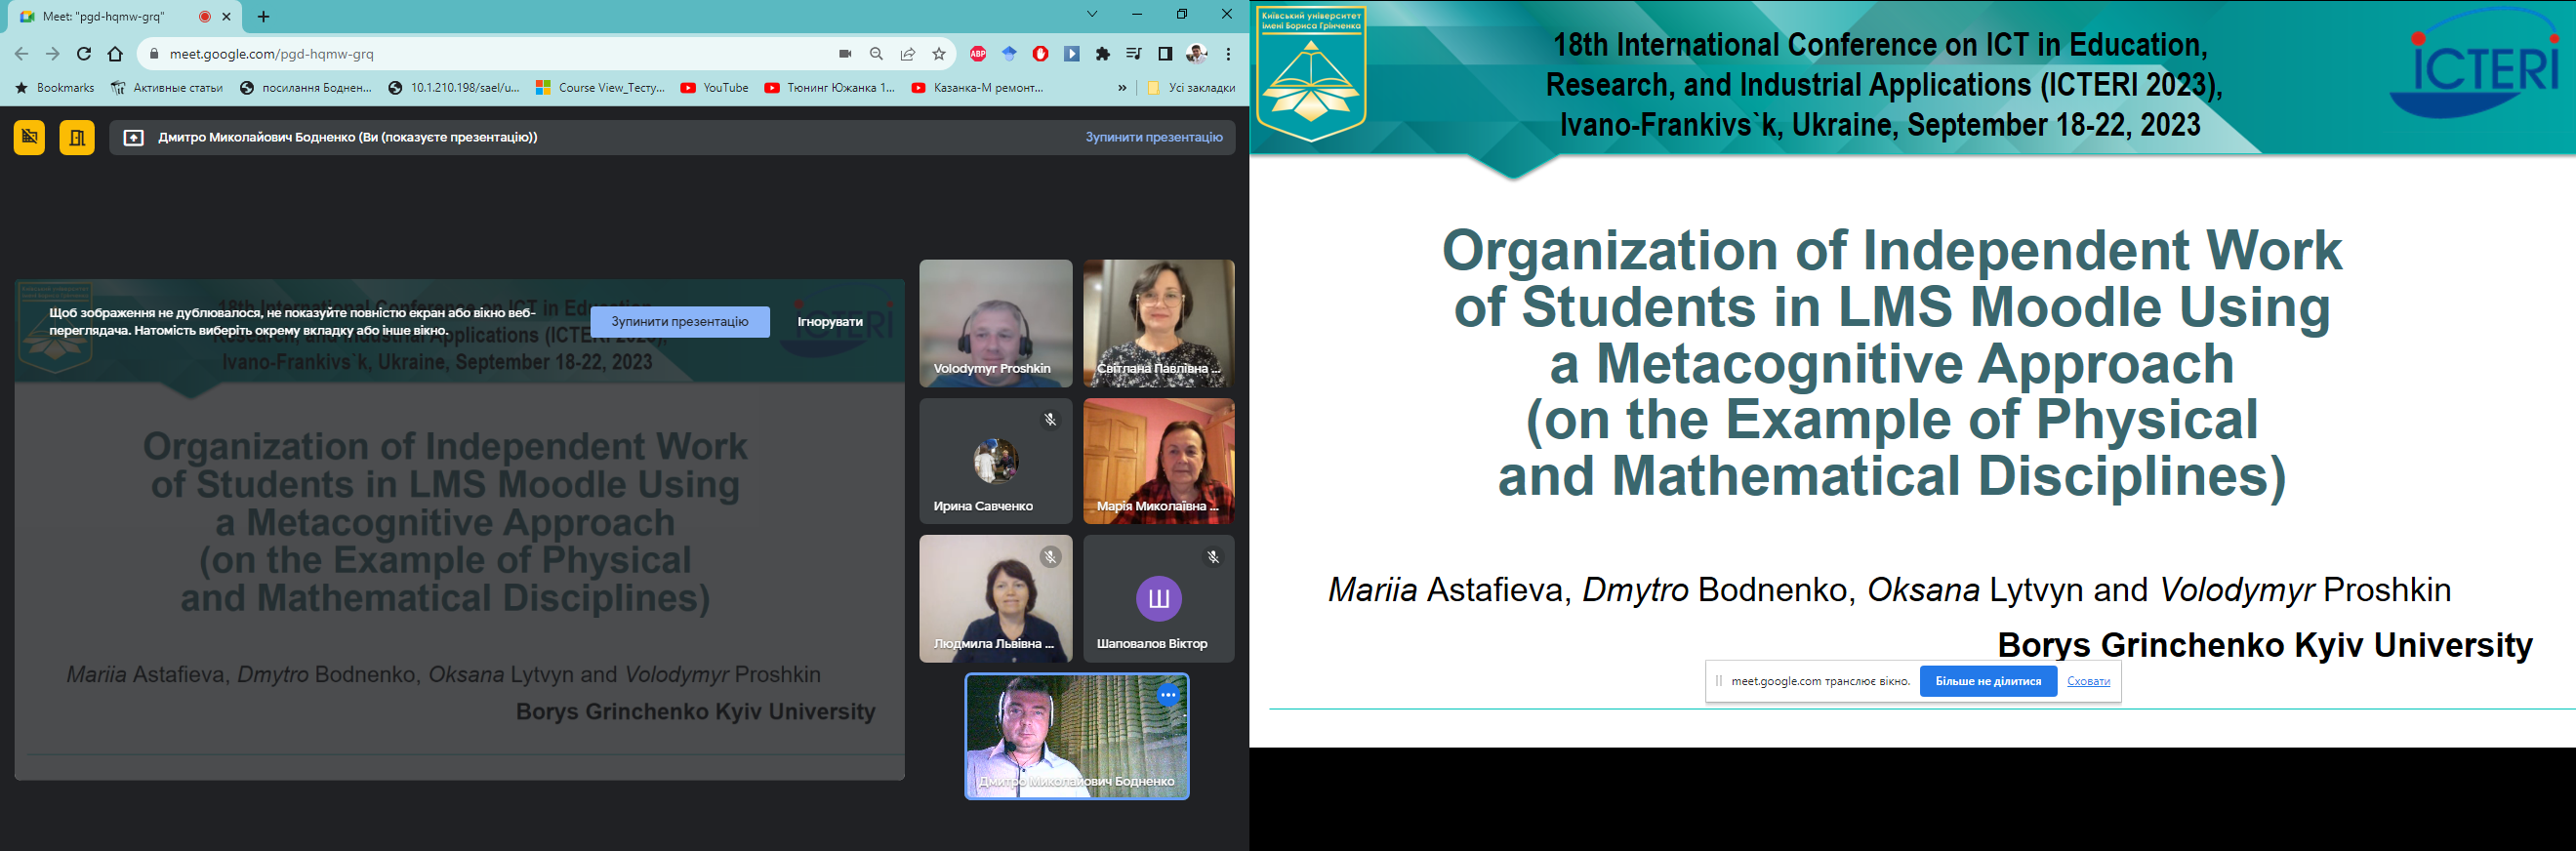Open the media controls icon
2576x851 pixels.
[1133, 54]
